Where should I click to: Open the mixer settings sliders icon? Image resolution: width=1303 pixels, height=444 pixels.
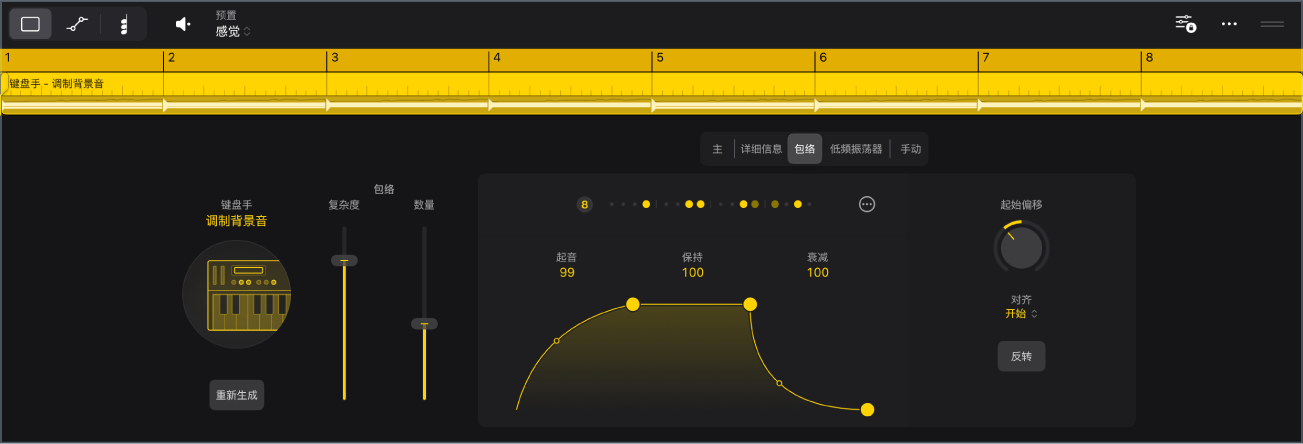(1185, 23)
